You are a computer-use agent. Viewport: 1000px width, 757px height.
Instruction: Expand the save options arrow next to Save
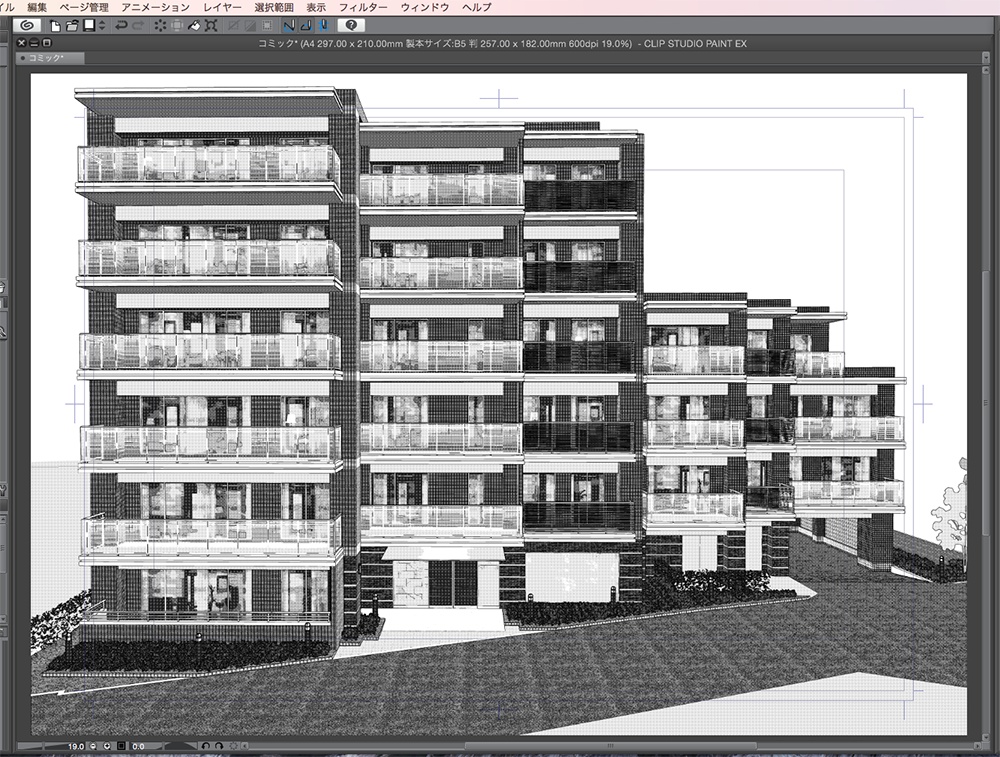[x=101, y=26]
